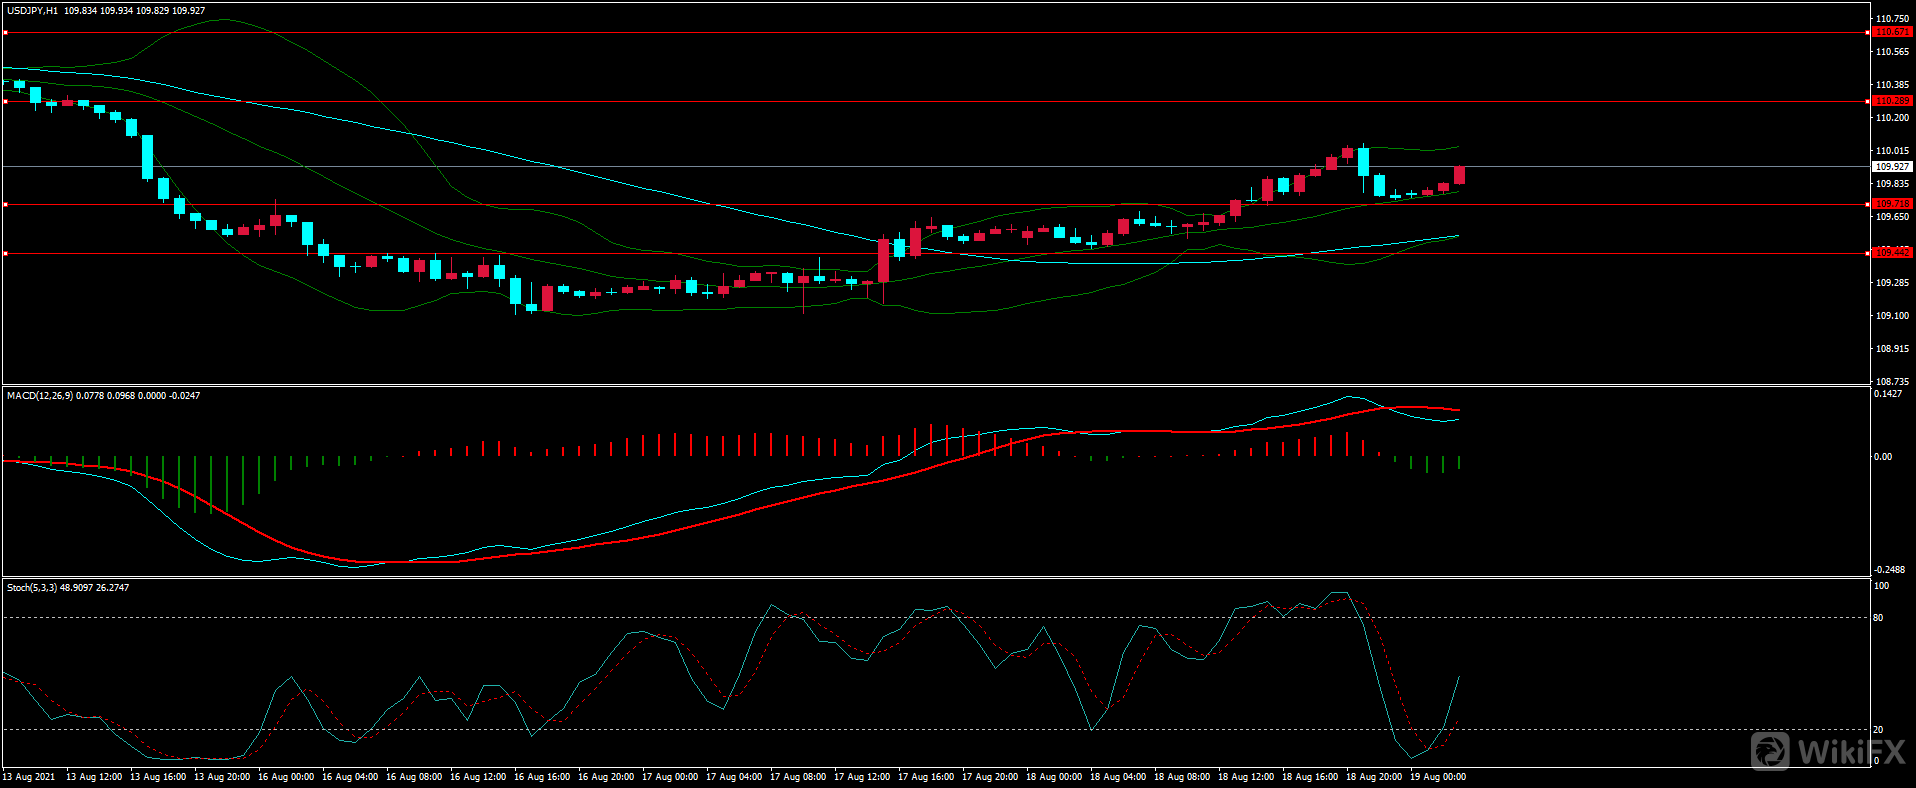Click the Stoch(5,3,3) indicator label

[x=32, y=588]
